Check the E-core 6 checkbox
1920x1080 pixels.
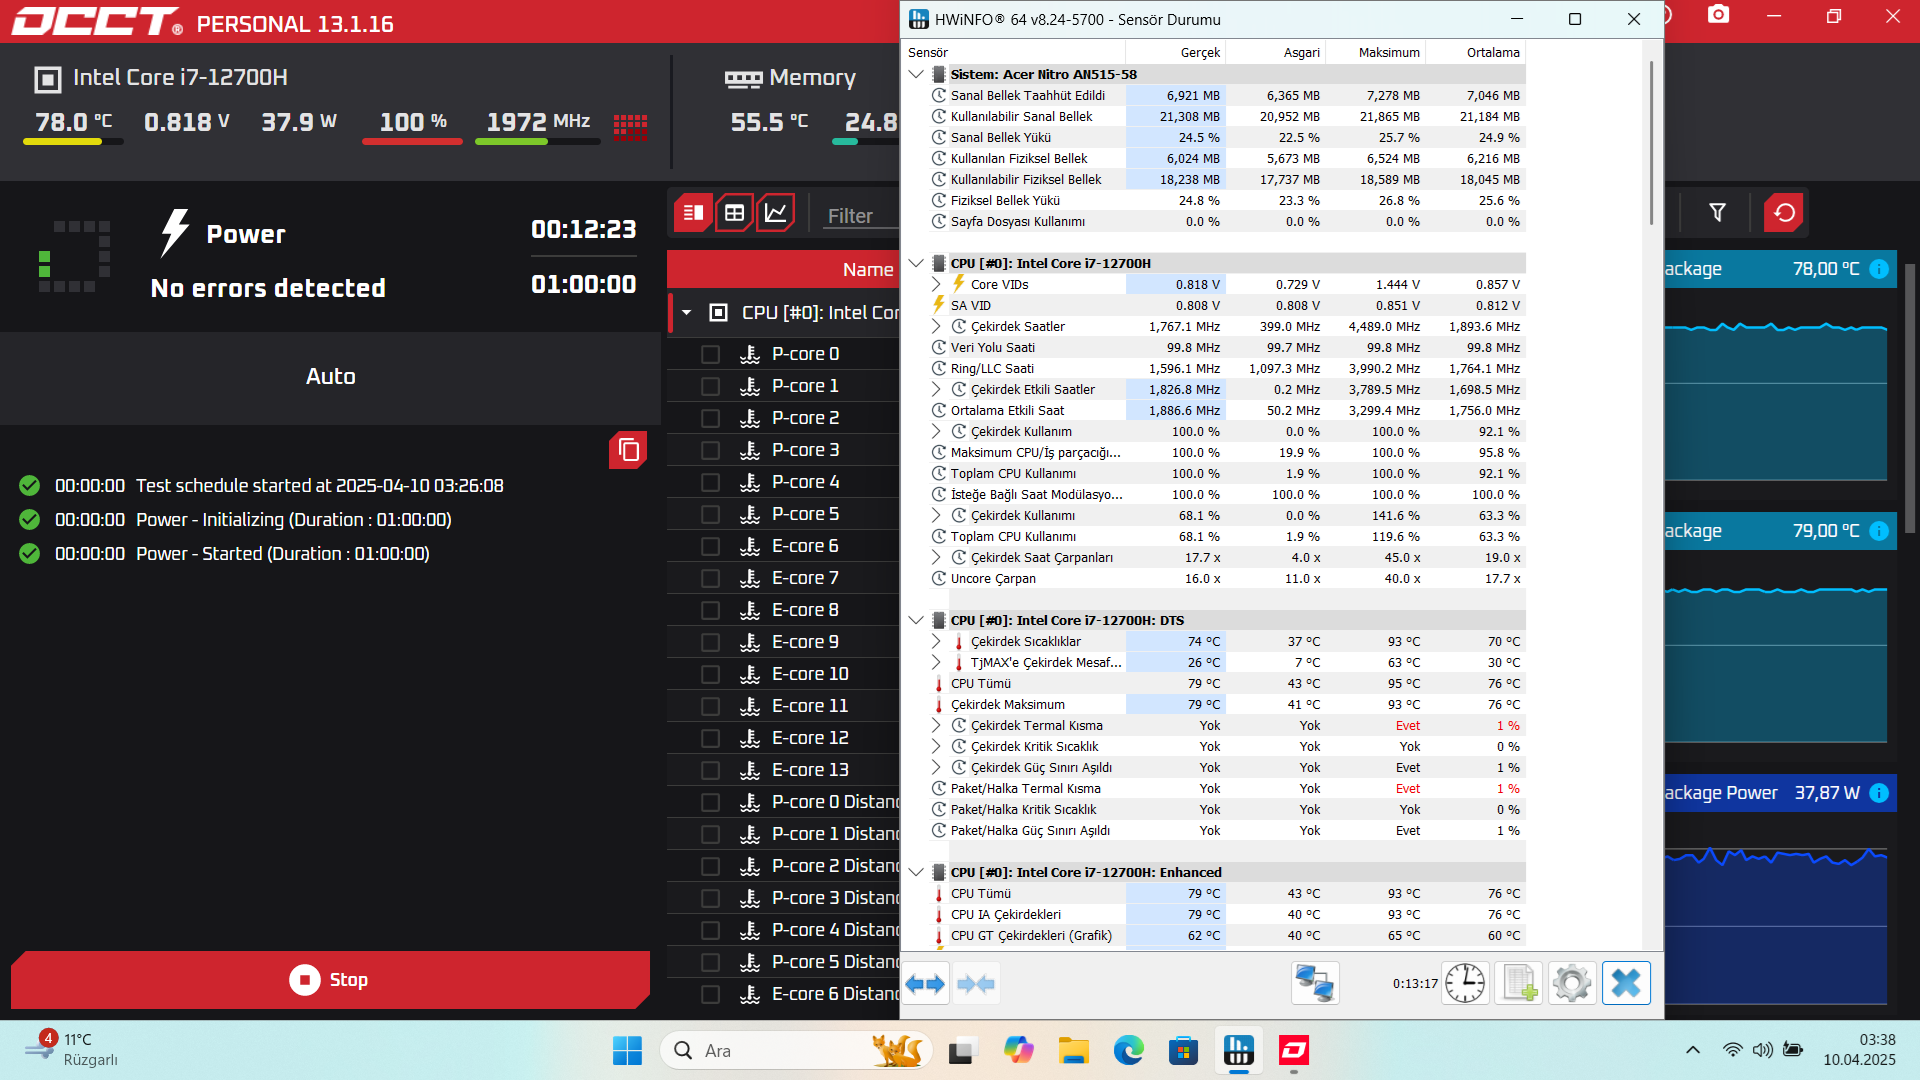click(710, 546)
